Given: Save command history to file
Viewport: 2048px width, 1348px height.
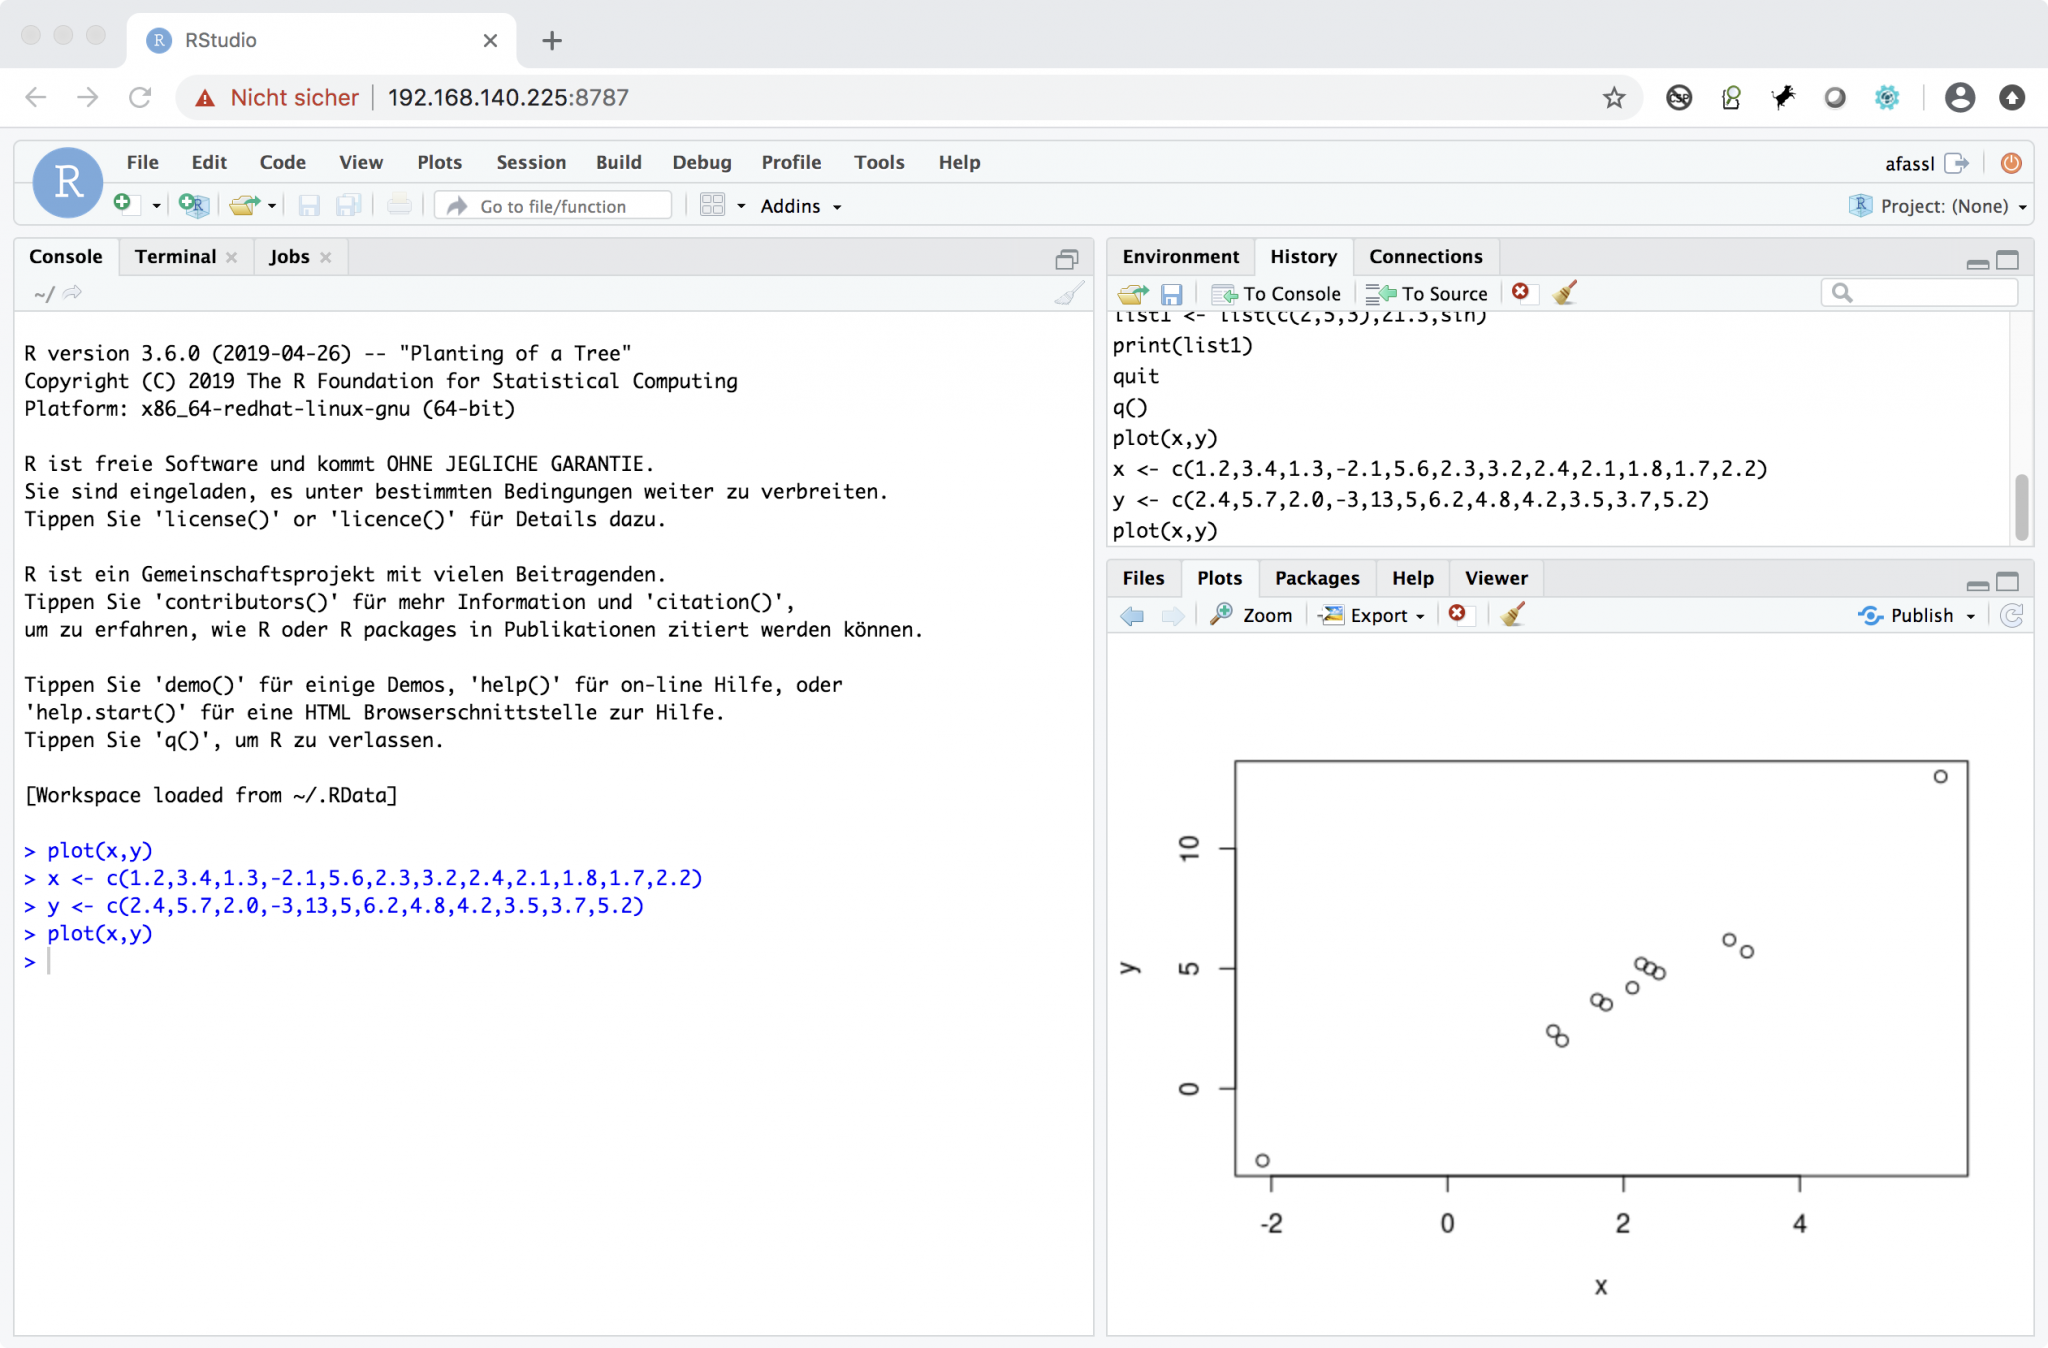Looking at the screenshot, I should [1172, 293].
